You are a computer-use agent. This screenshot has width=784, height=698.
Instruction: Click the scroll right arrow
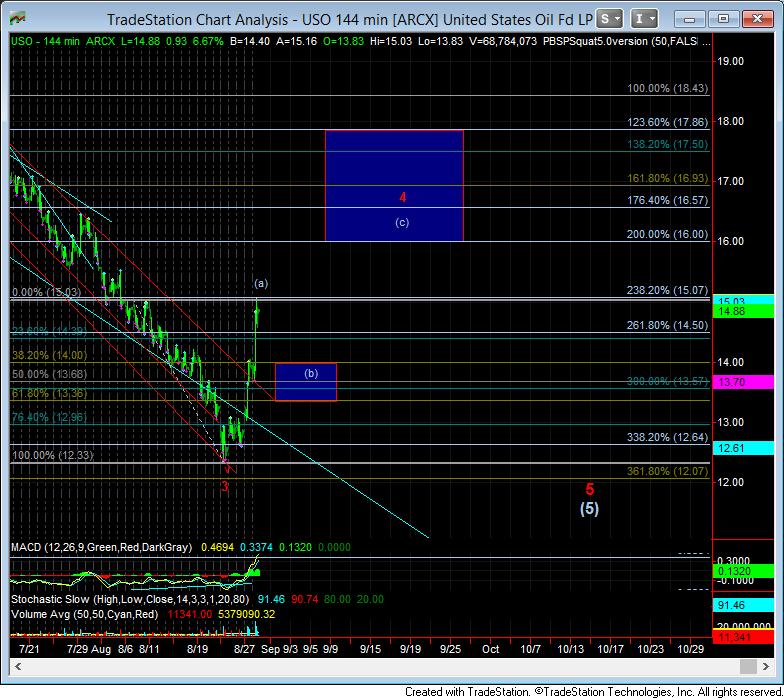766,666
